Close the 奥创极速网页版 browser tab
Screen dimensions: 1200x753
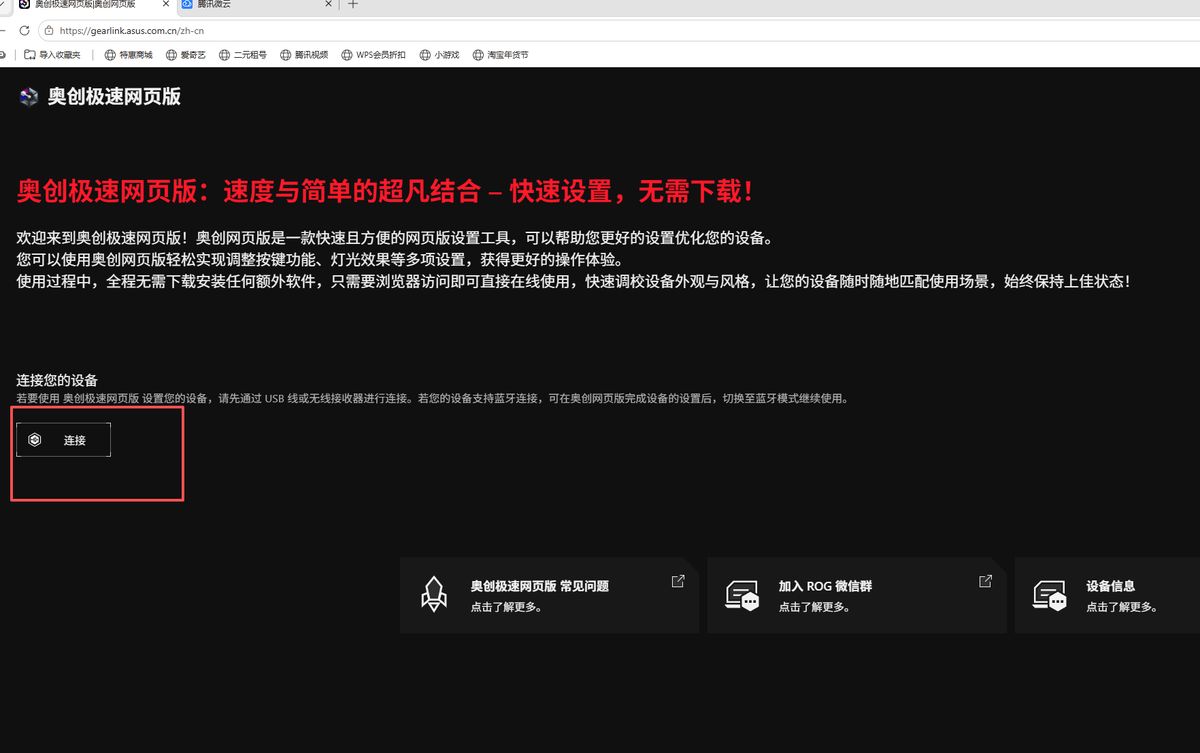click(164, 5)
